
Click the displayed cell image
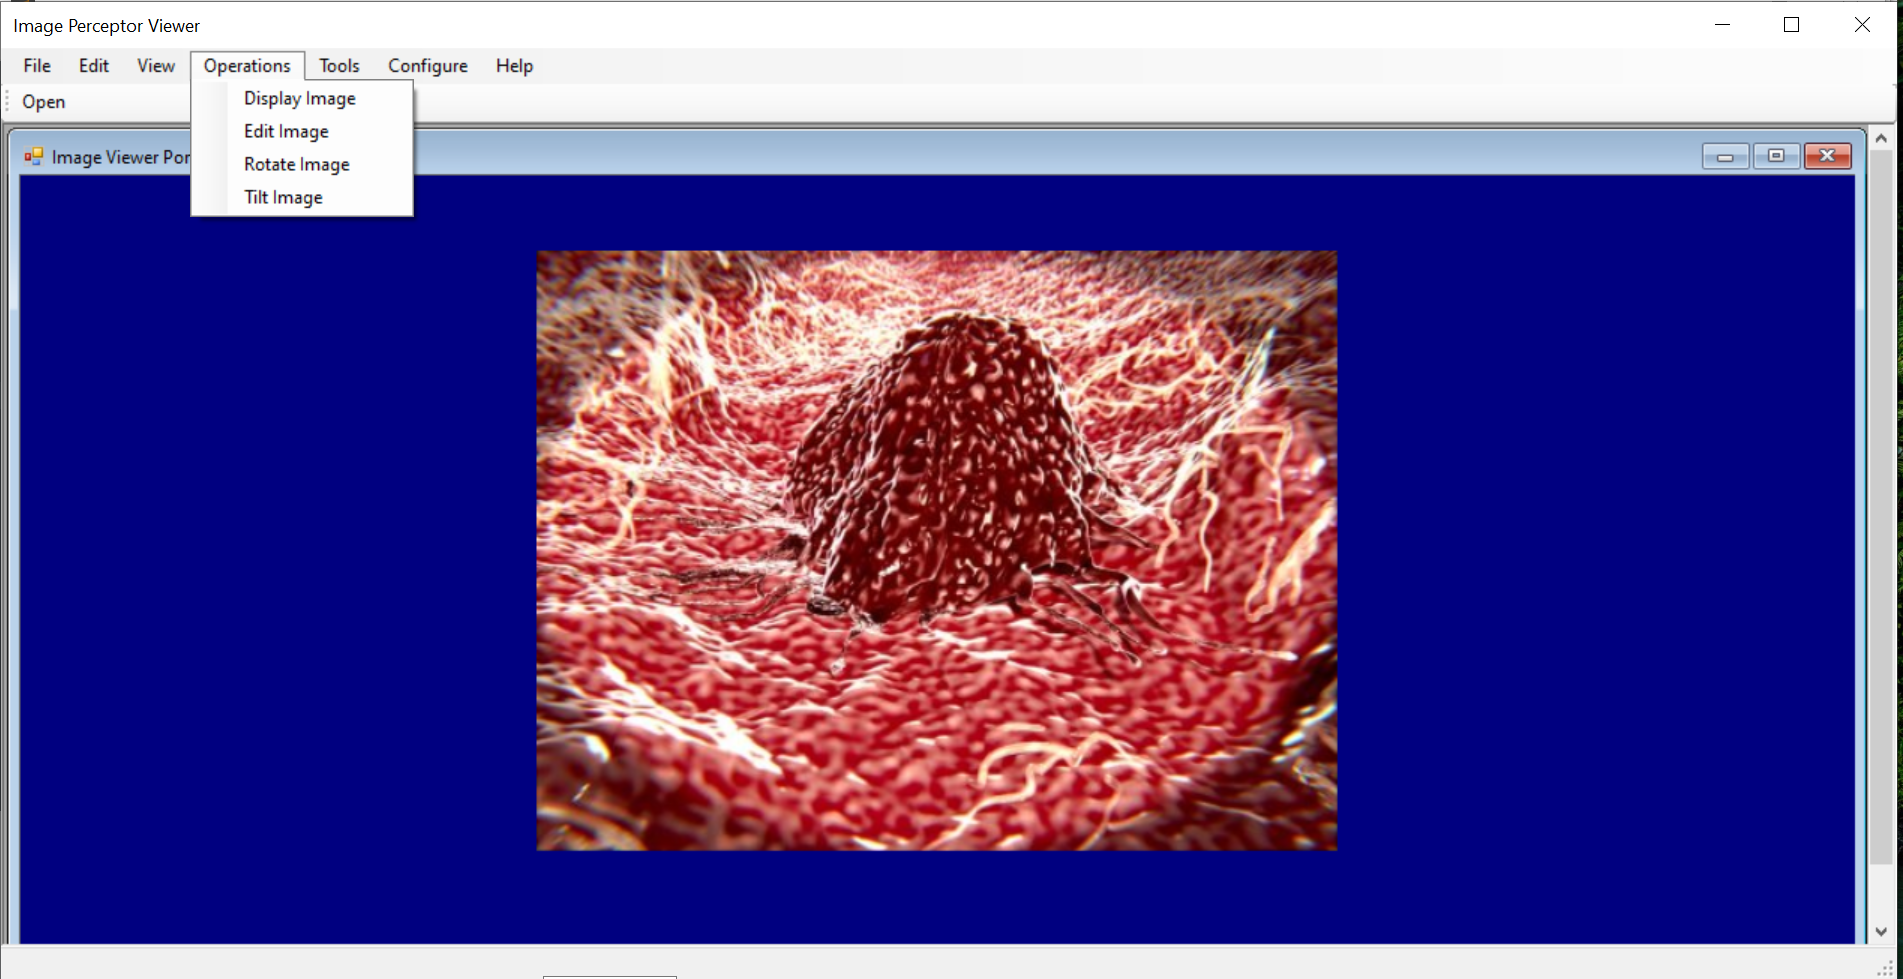[937, 551]
